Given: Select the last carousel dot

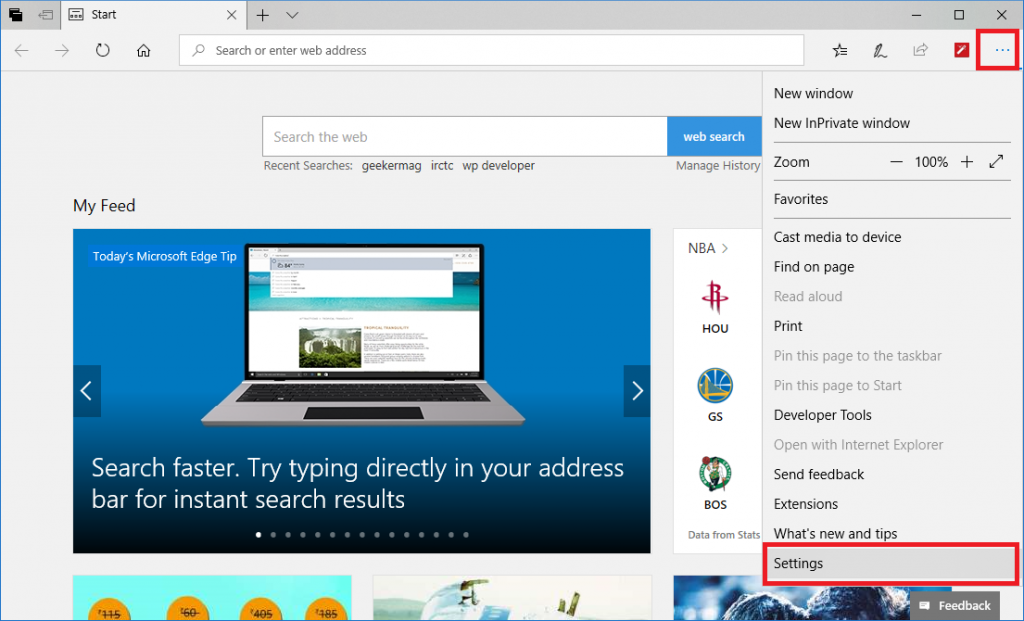Looking at the screenshot, I should 466,535.
